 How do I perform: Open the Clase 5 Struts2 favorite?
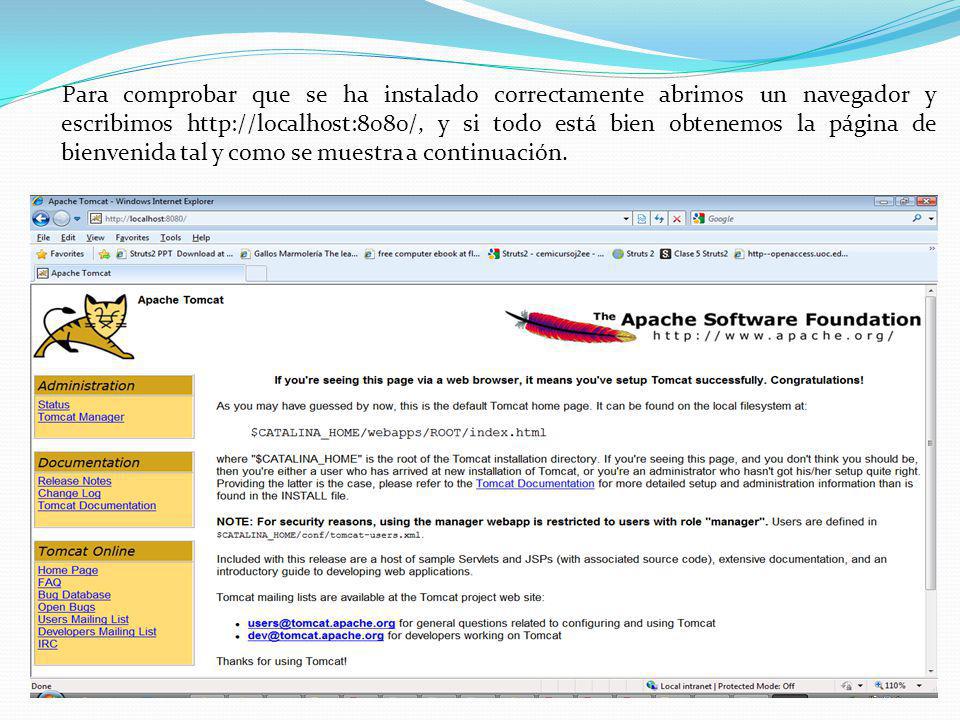694,253
